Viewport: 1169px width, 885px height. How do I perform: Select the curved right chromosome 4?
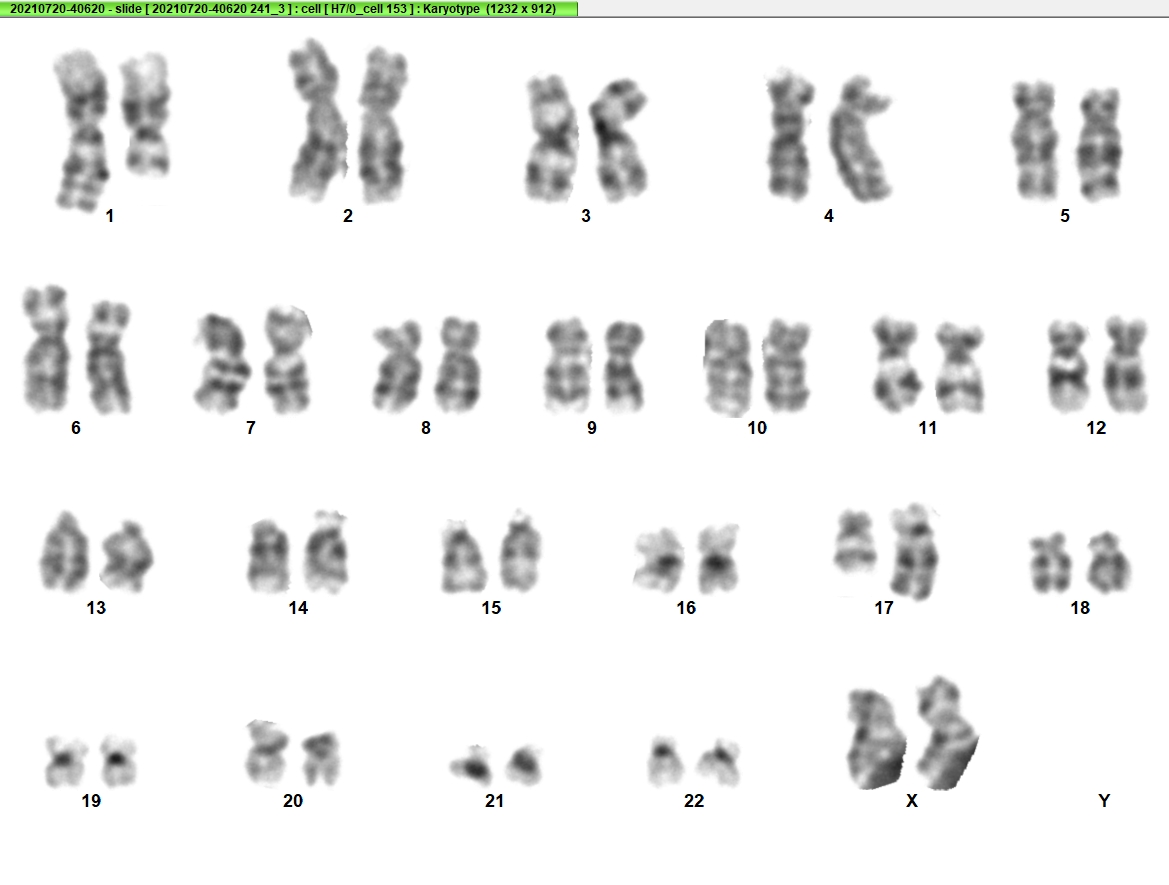click(860, 139)
